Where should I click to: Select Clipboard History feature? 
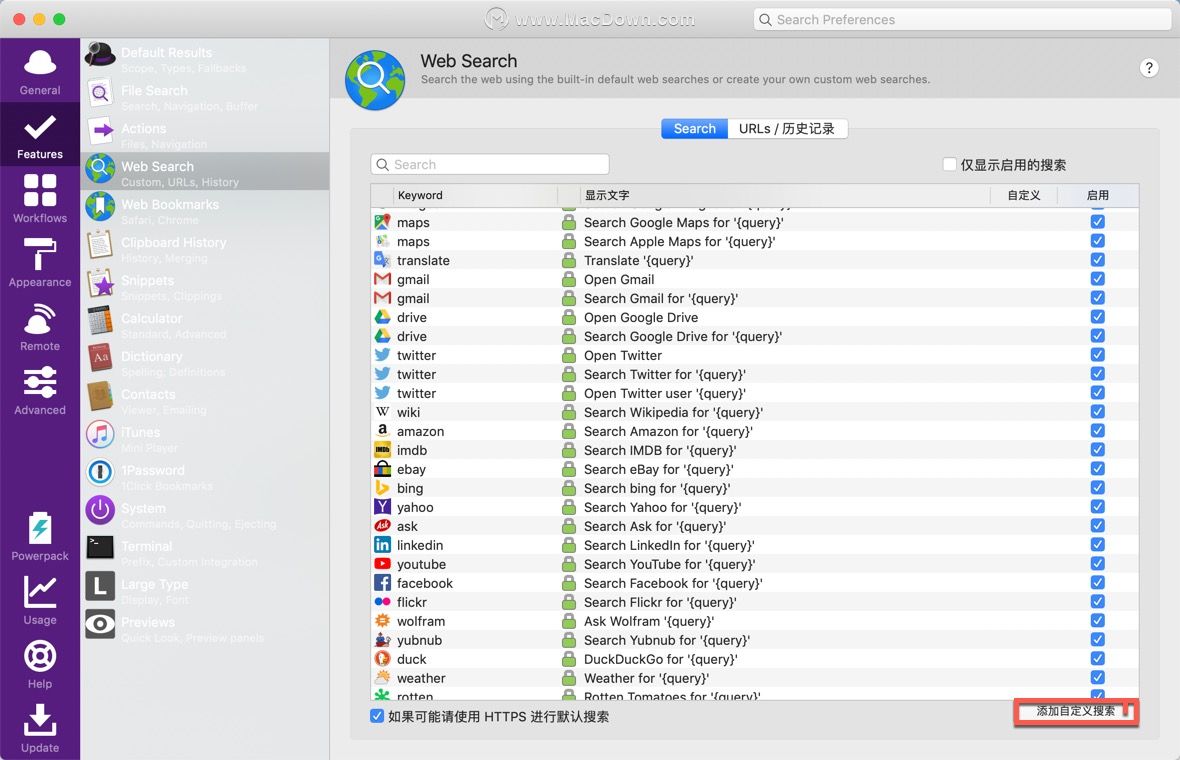pyautogui.click(x=205, y=248)
